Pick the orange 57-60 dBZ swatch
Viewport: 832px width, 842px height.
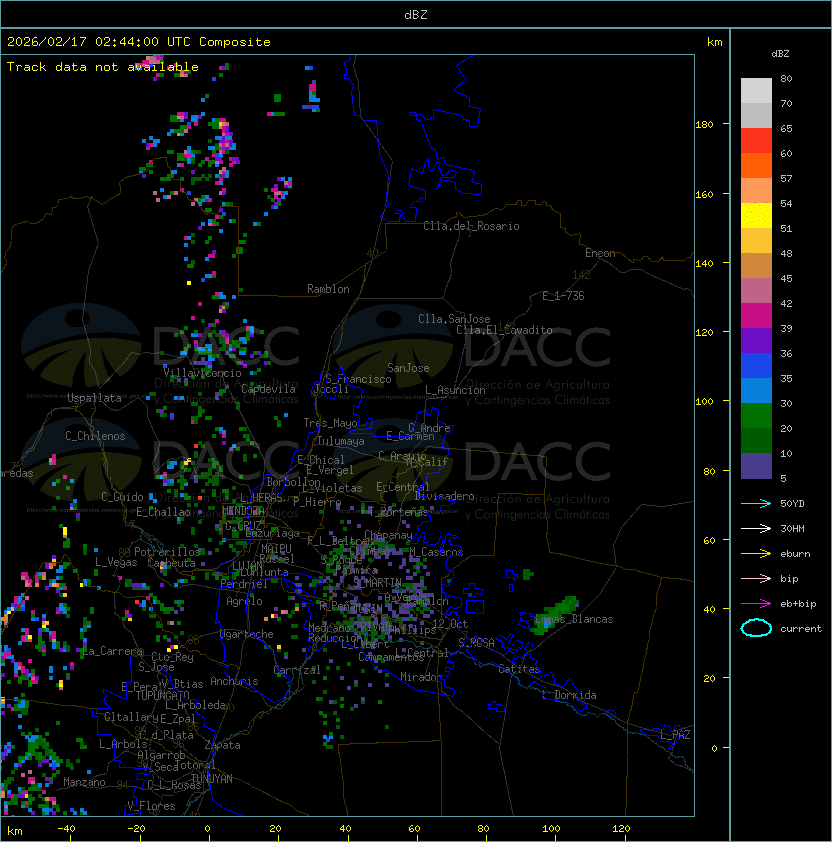pos(756,166)
